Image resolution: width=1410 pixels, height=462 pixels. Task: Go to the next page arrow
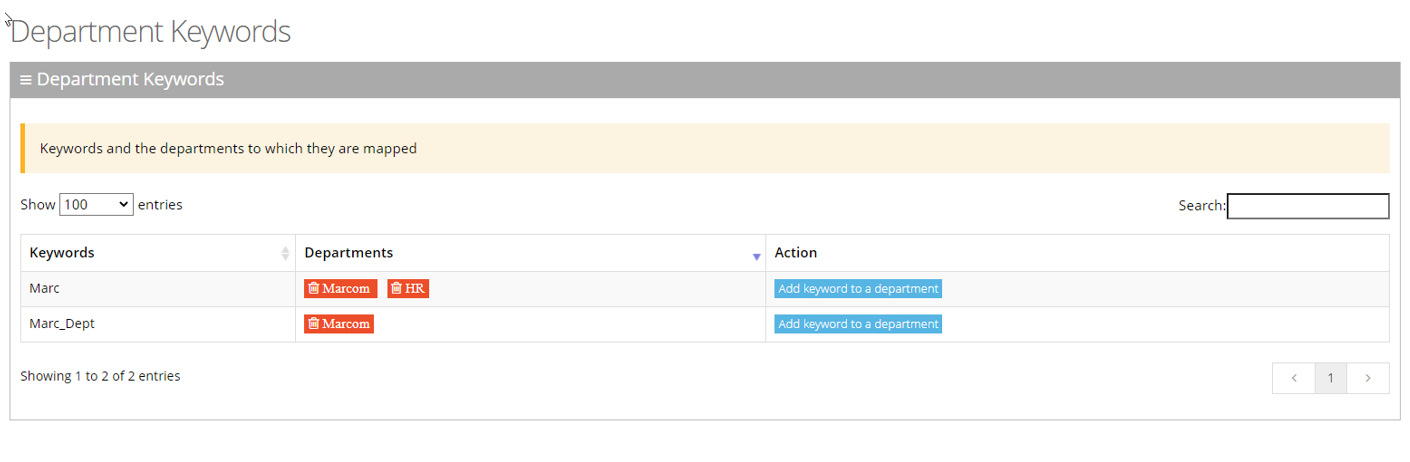tap(1367, 378)
